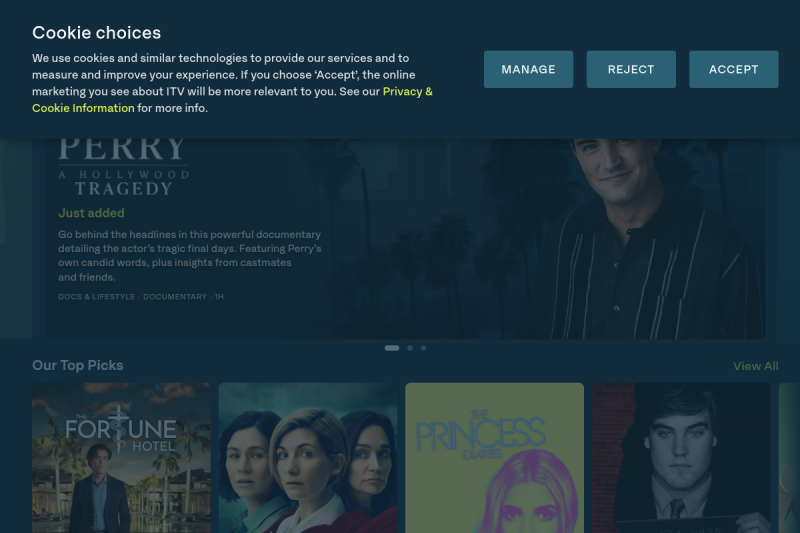Click the Perry: A Hollywood Tragedy banner

(x=406, y=239)
